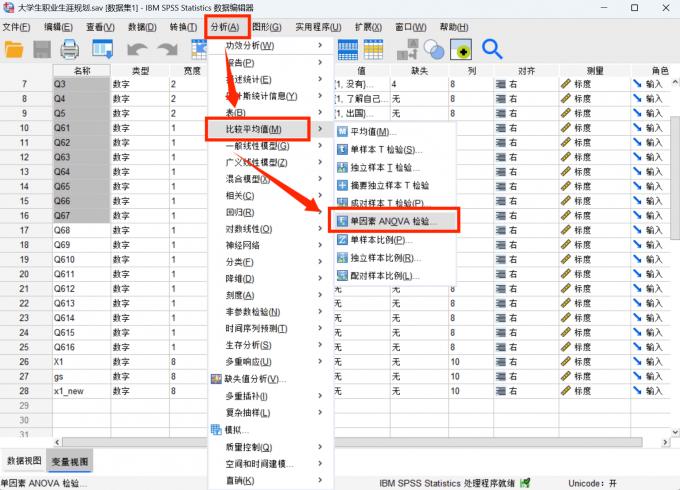Viewport: 680px width, 490px height.
Task: Click the undo arrow icon
Action: pyautogui.click(x=137, y=49)
